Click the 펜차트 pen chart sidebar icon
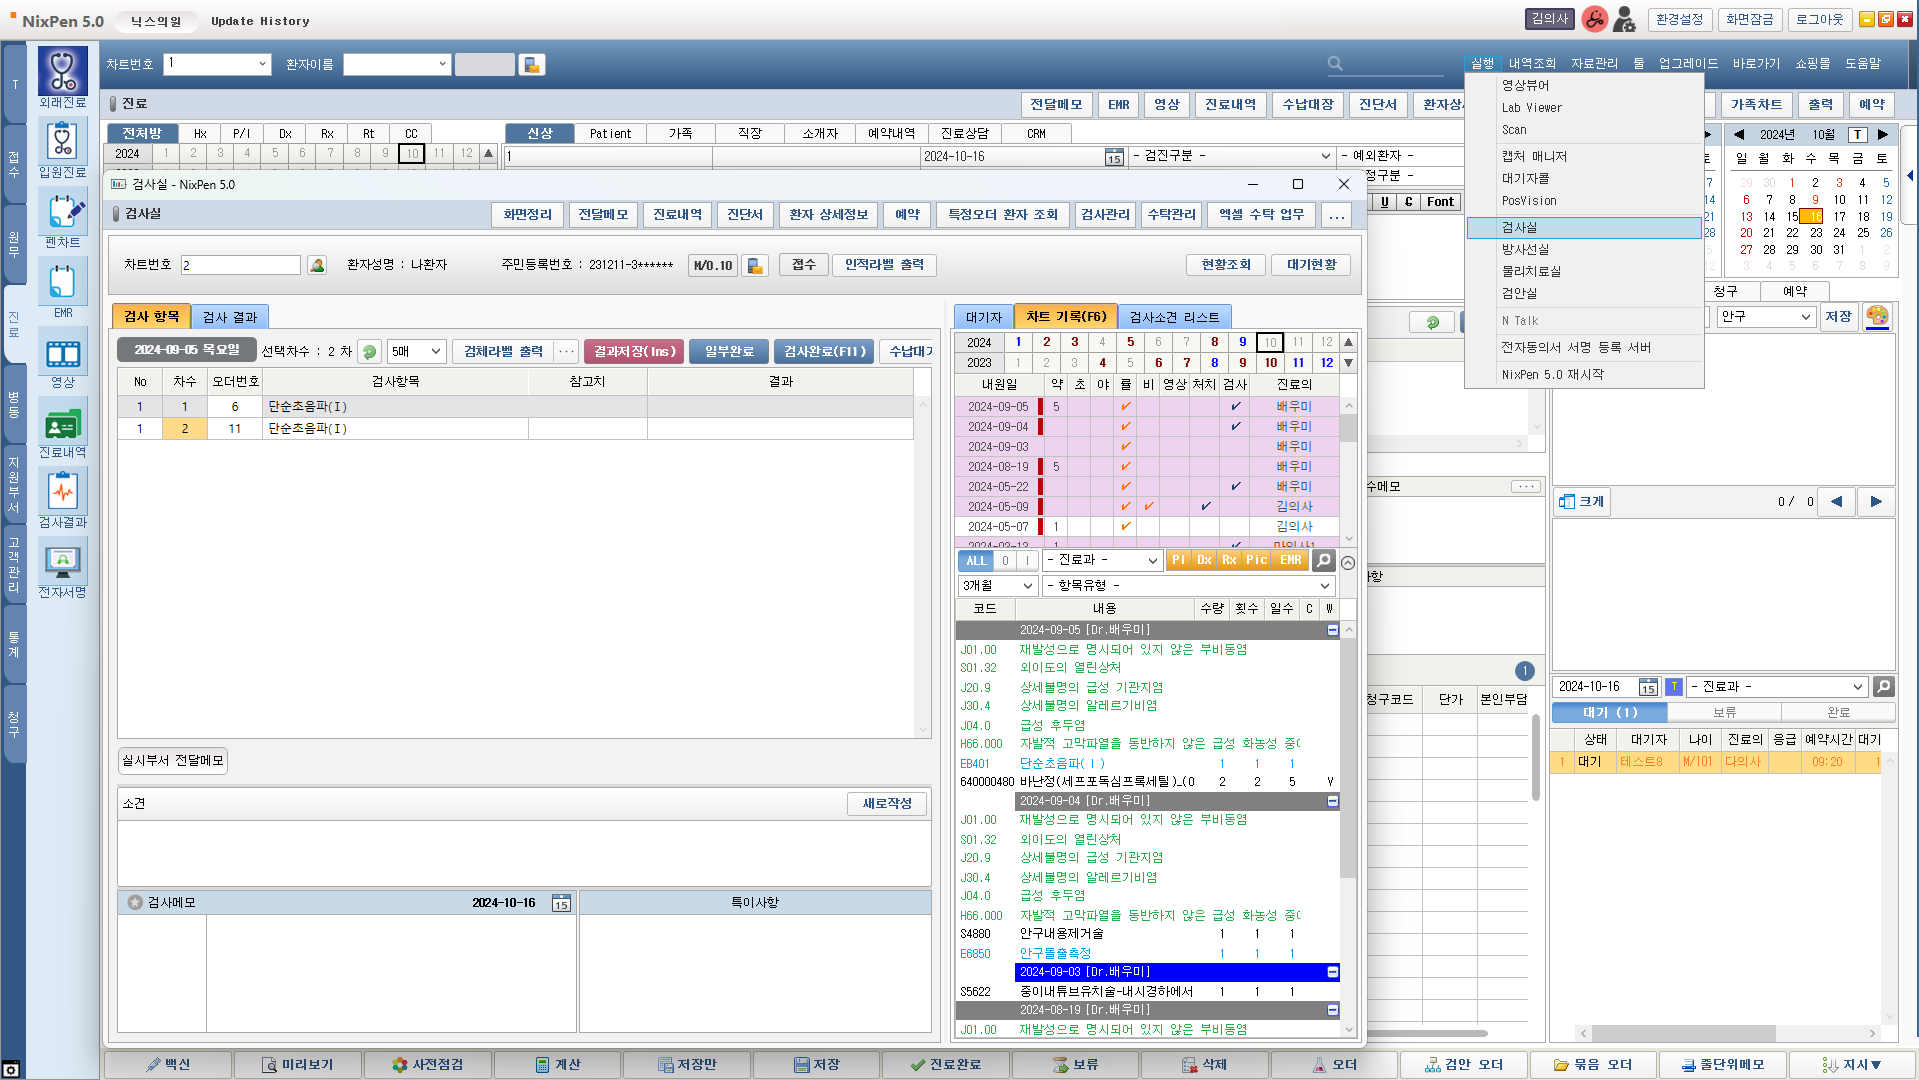 (63, 212)
